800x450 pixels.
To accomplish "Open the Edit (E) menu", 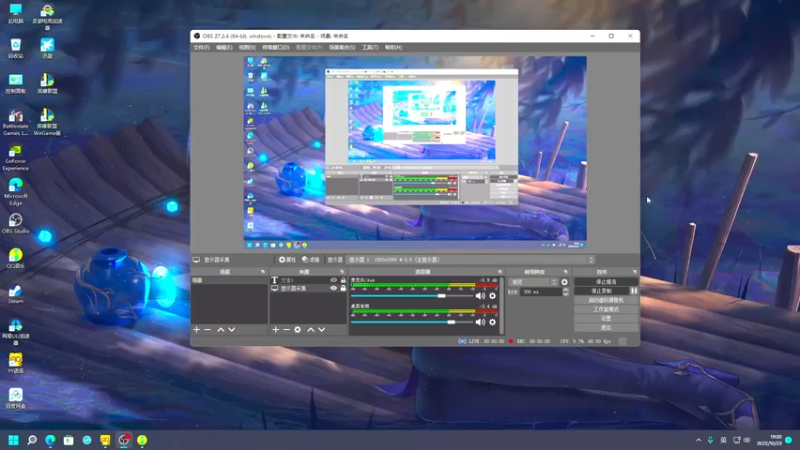I will 224,47.
